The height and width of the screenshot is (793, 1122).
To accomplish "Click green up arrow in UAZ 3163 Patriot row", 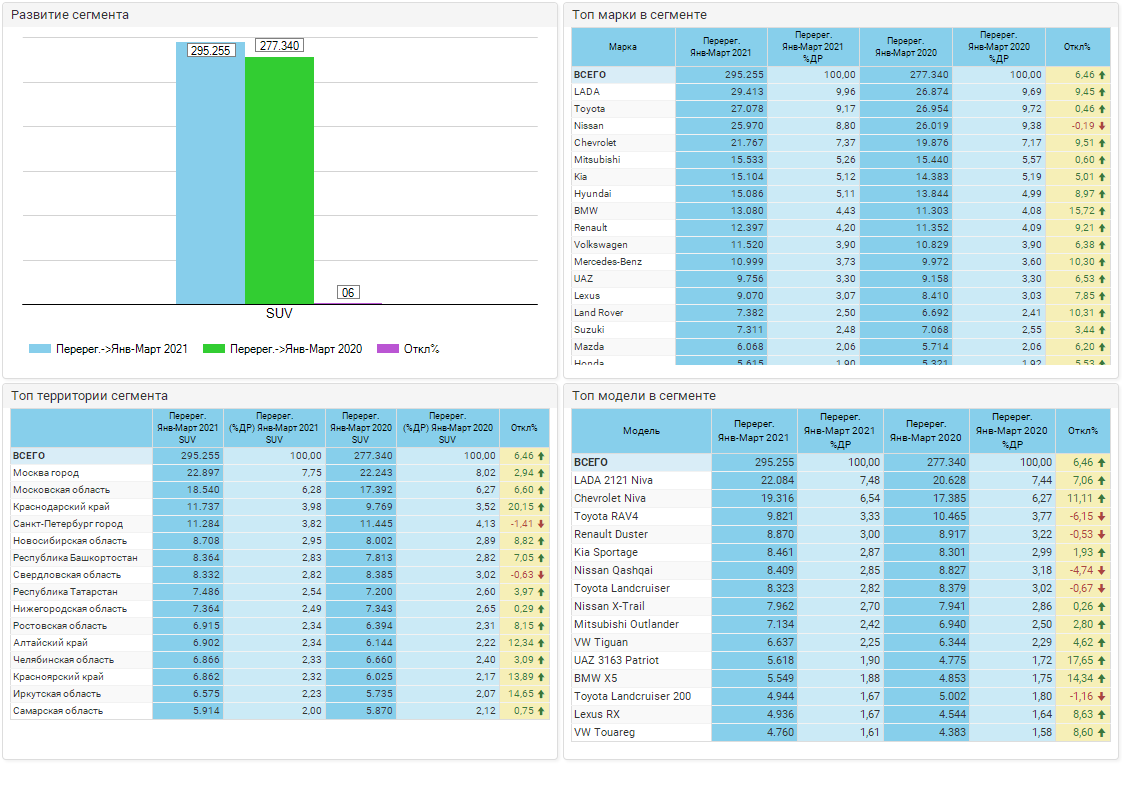I will [1102, 661].
